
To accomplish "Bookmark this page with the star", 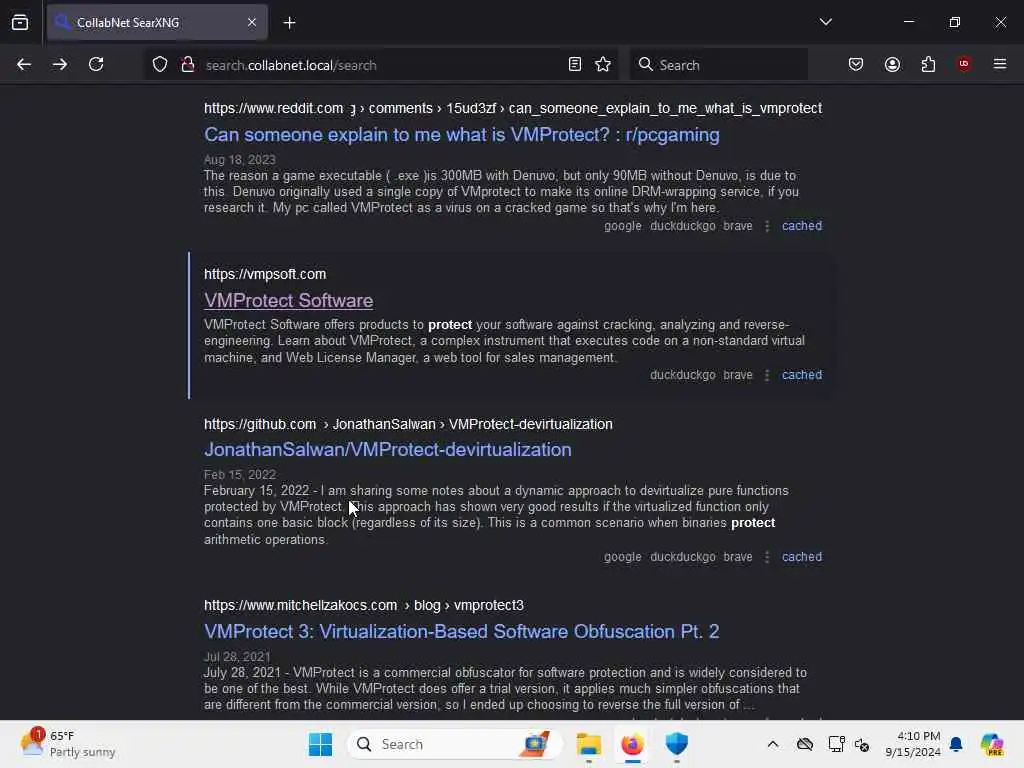I will pos(603,65).
